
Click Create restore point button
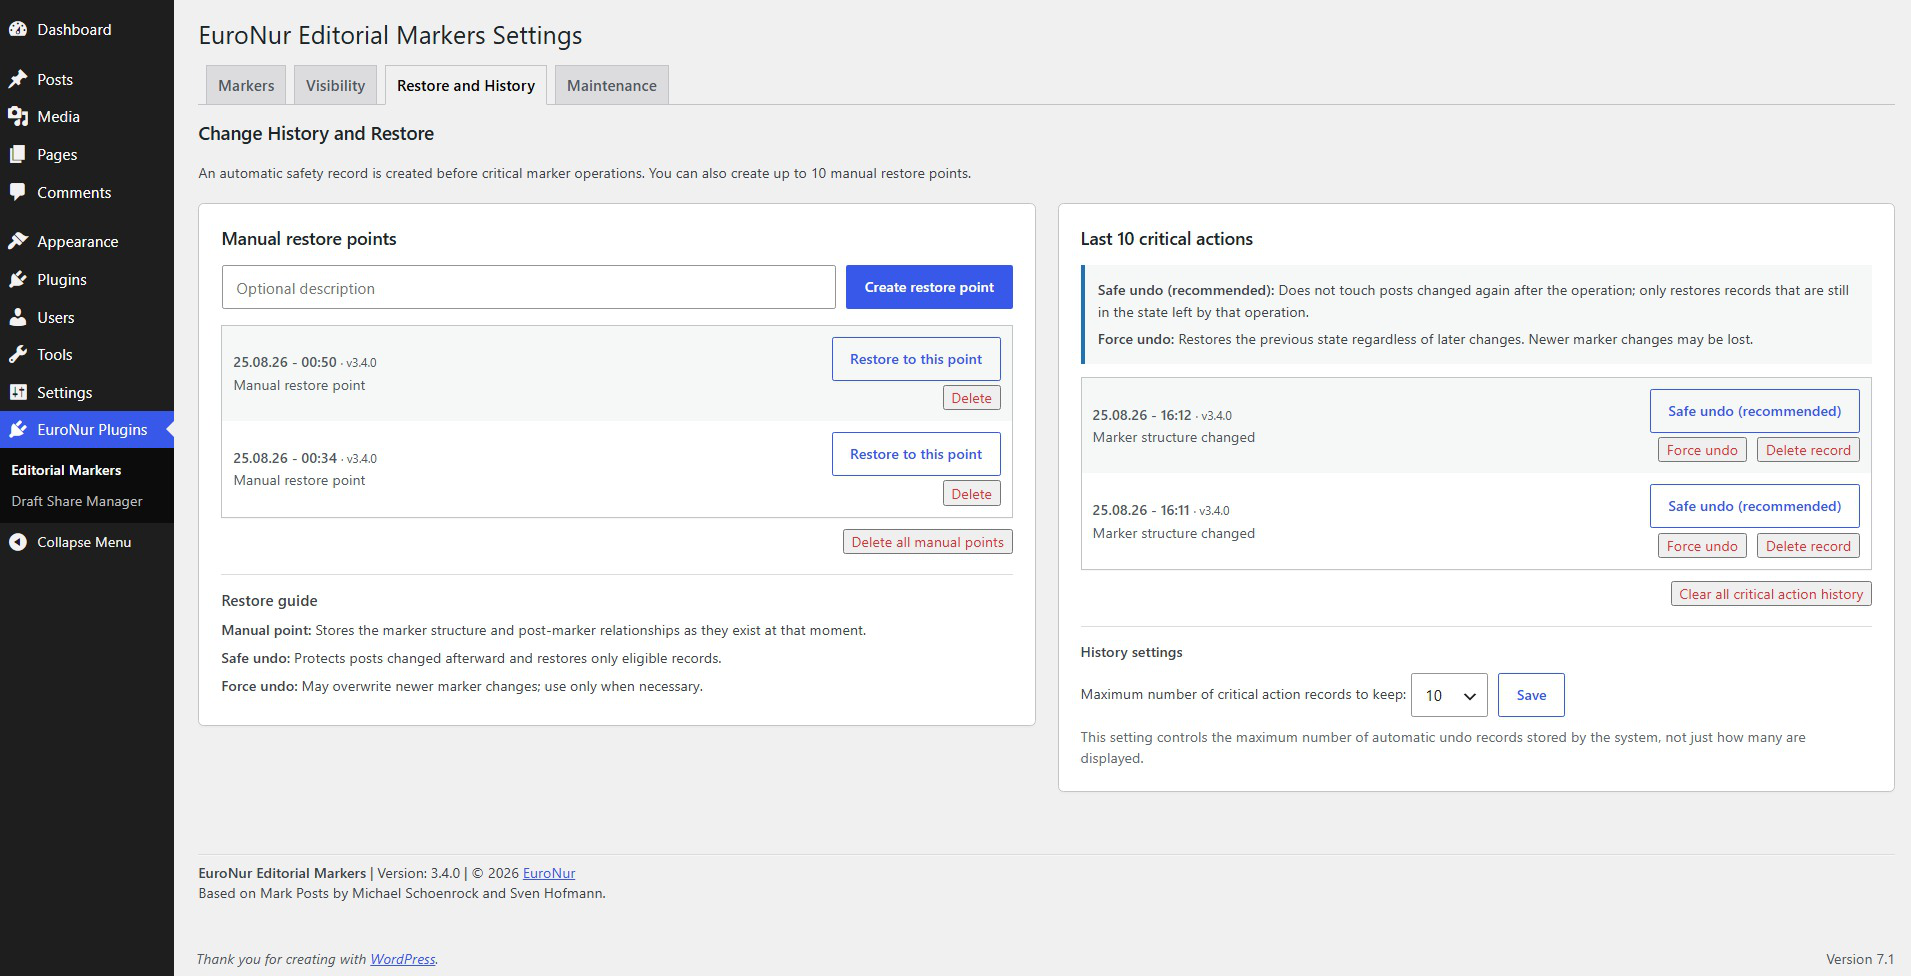pyautogui.click(x=929, y=287)
